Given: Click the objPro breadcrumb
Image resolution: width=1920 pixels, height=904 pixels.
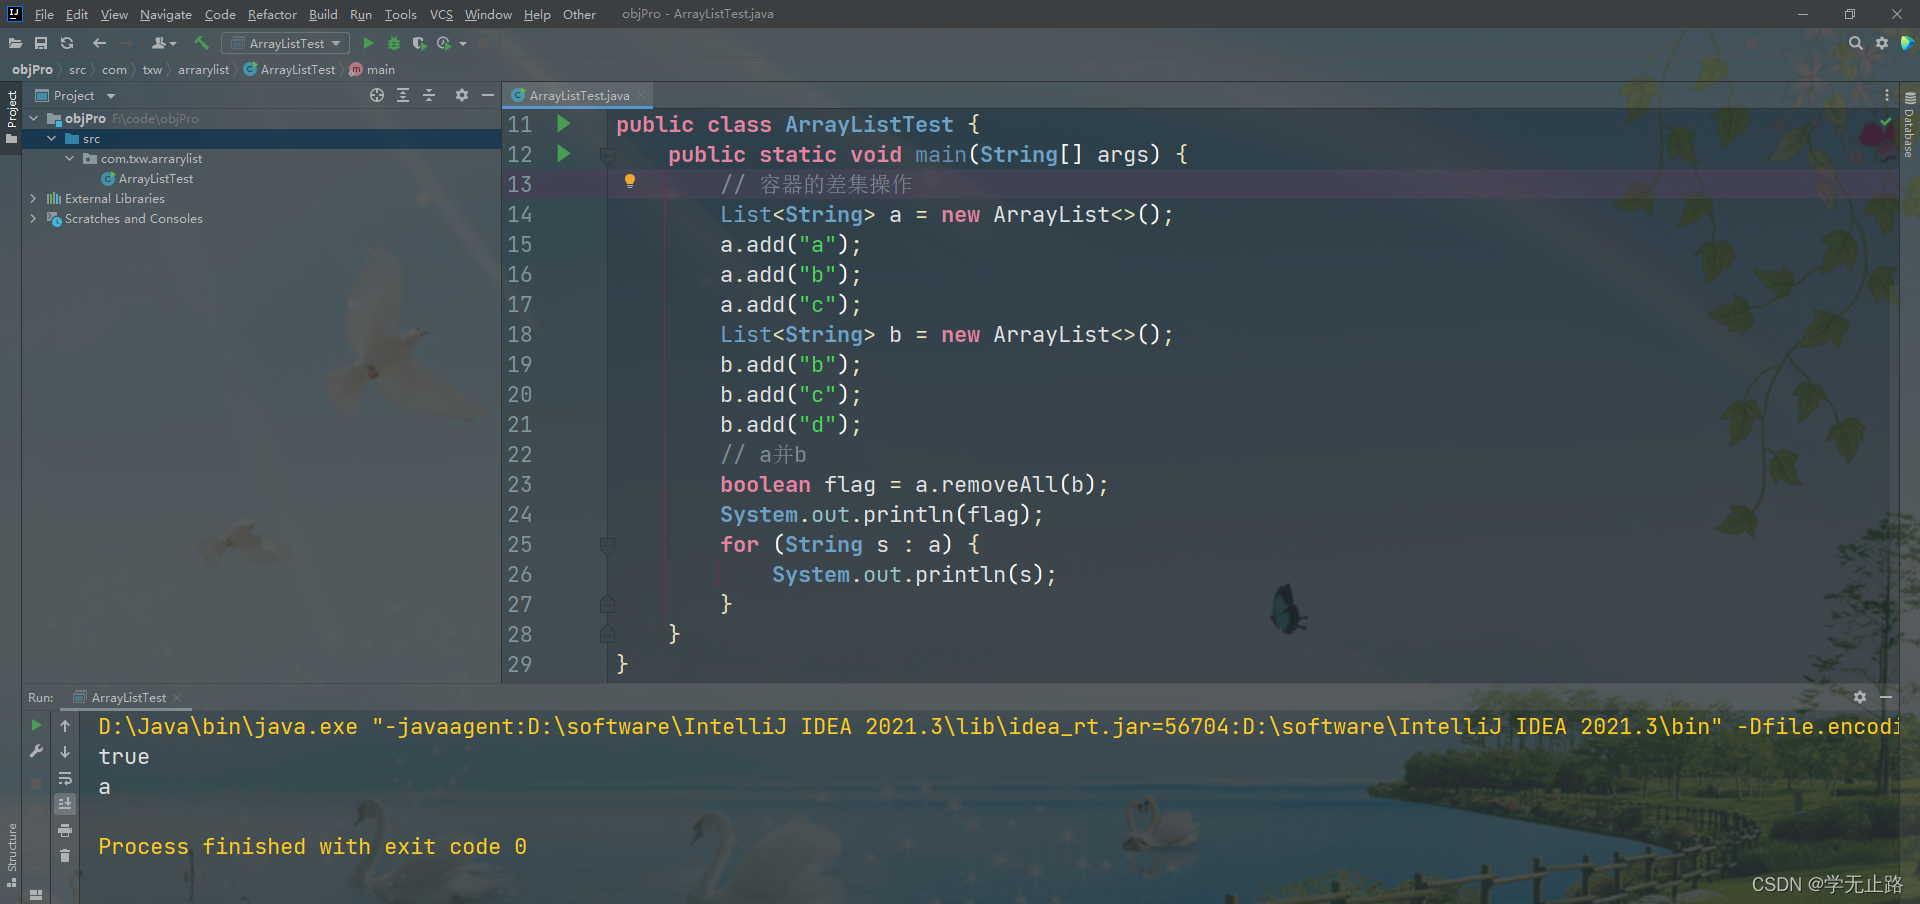Looking at the screenshot, I should [x=32, y=69].
